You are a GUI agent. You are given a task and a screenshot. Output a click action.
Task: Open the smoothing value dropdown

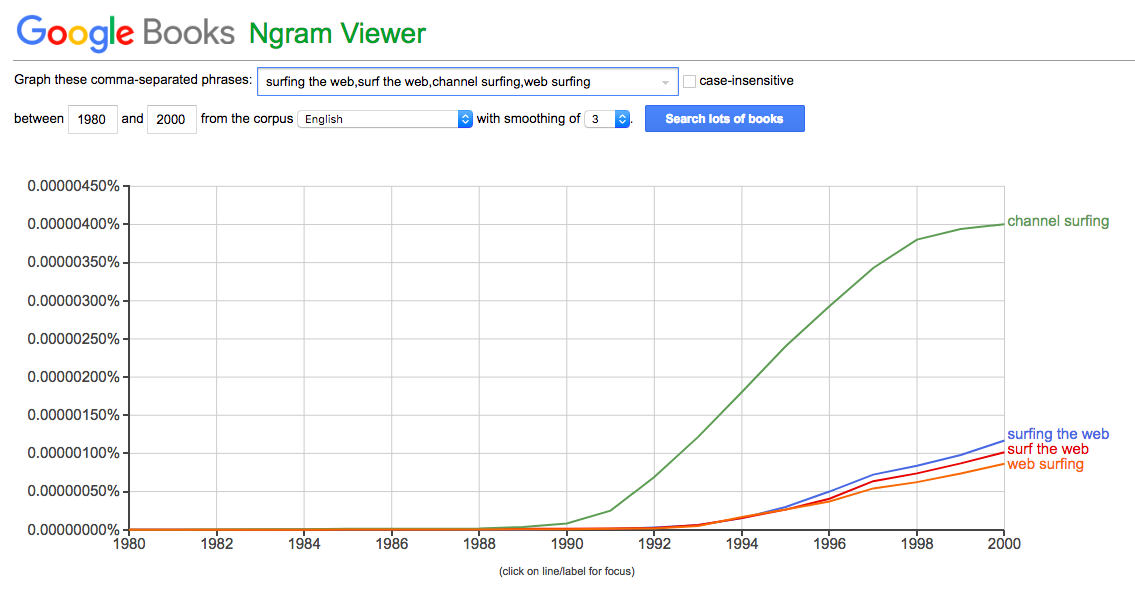pyautogui.click(x=607, y=119)
